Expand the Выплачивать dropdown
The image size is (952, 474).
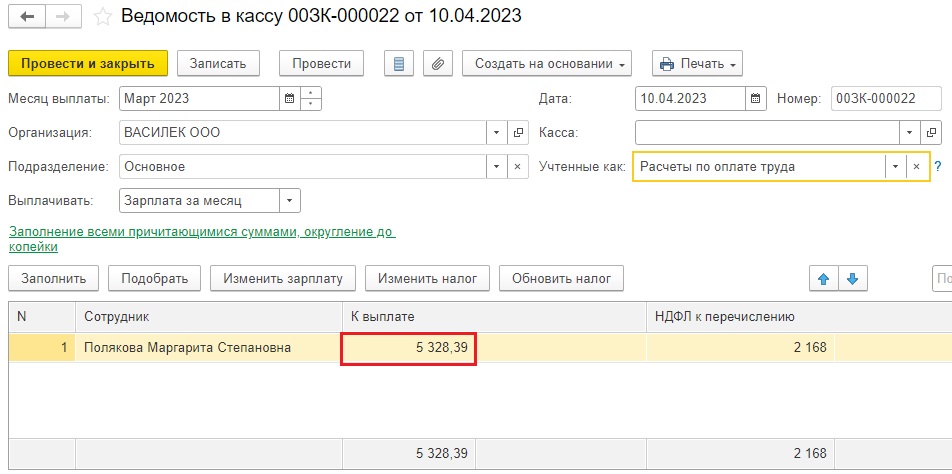tap(290, 201)
